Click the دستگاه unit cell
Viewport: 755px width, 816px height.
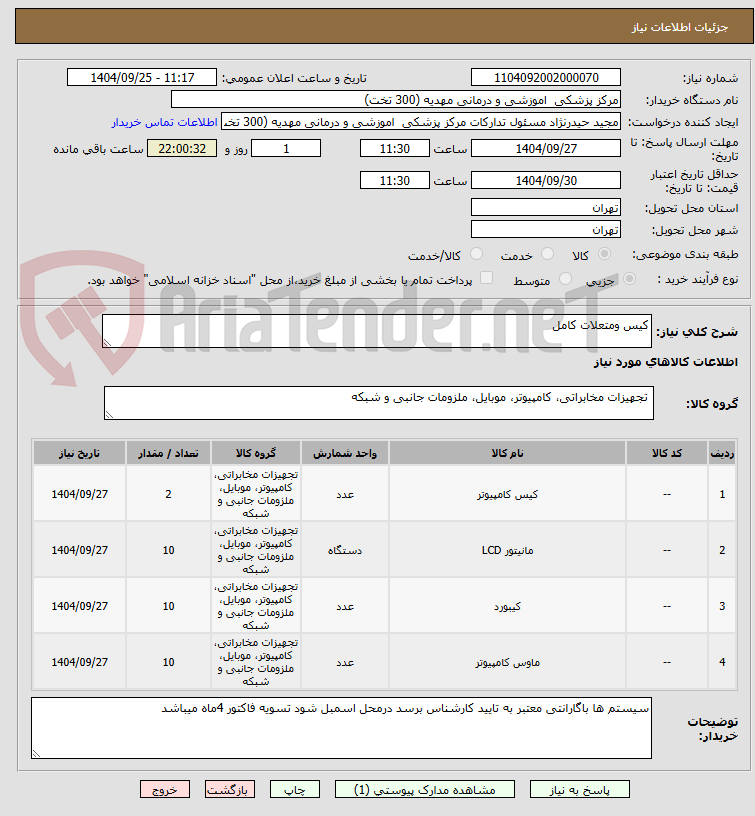point(345,550)
